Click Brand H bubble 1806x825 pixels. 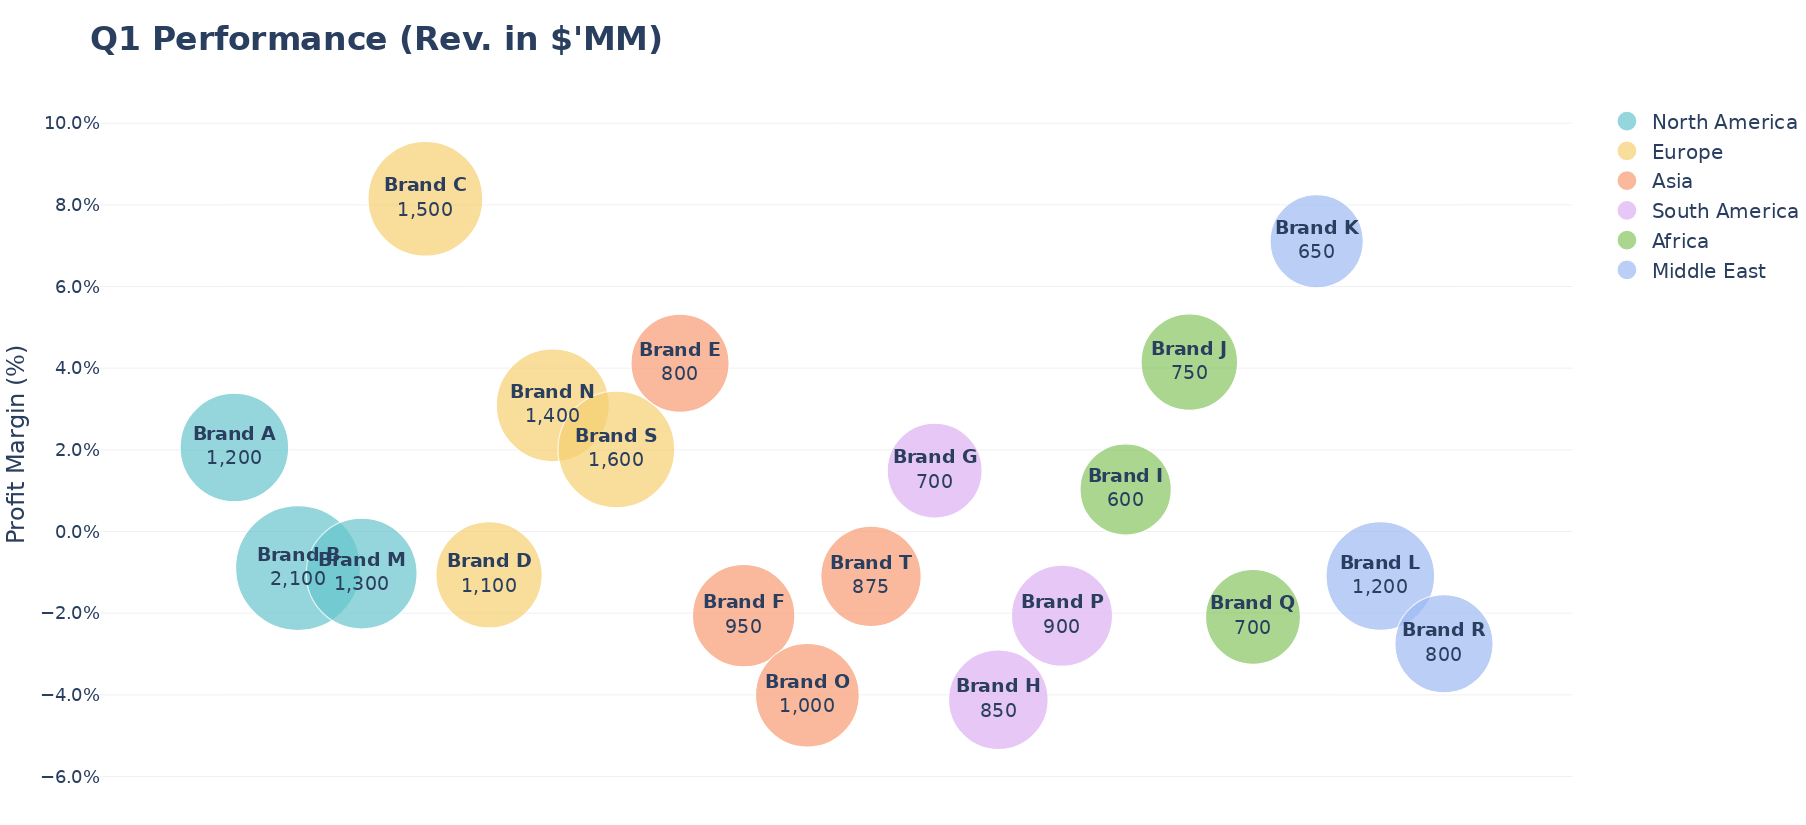[x=998, y=699]
